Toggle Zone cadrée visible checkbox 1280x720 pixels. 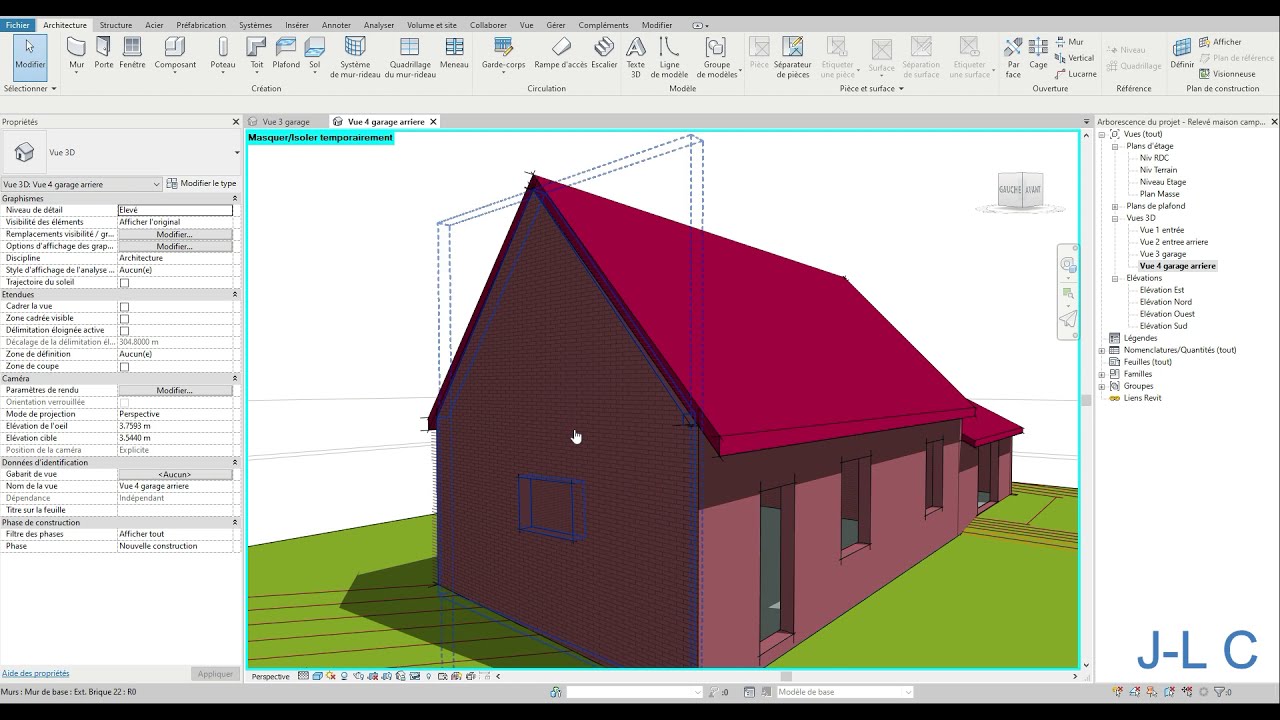click(x=124, y=319)
